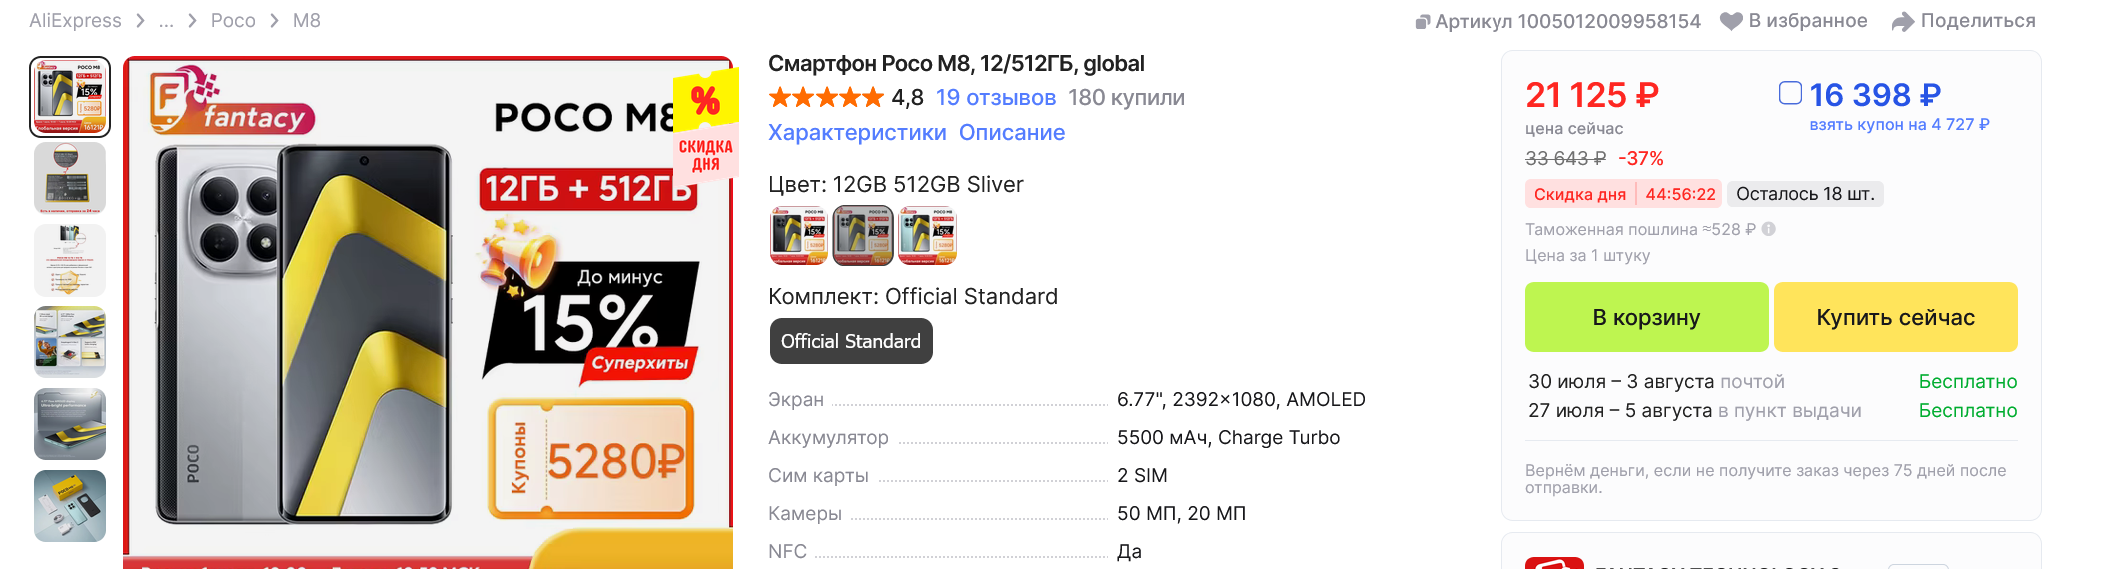The height and width of the screenshot is (569, 2113).
Task: Go to the AliExpress breadcrumb home
Action: [x=75, y=21]
